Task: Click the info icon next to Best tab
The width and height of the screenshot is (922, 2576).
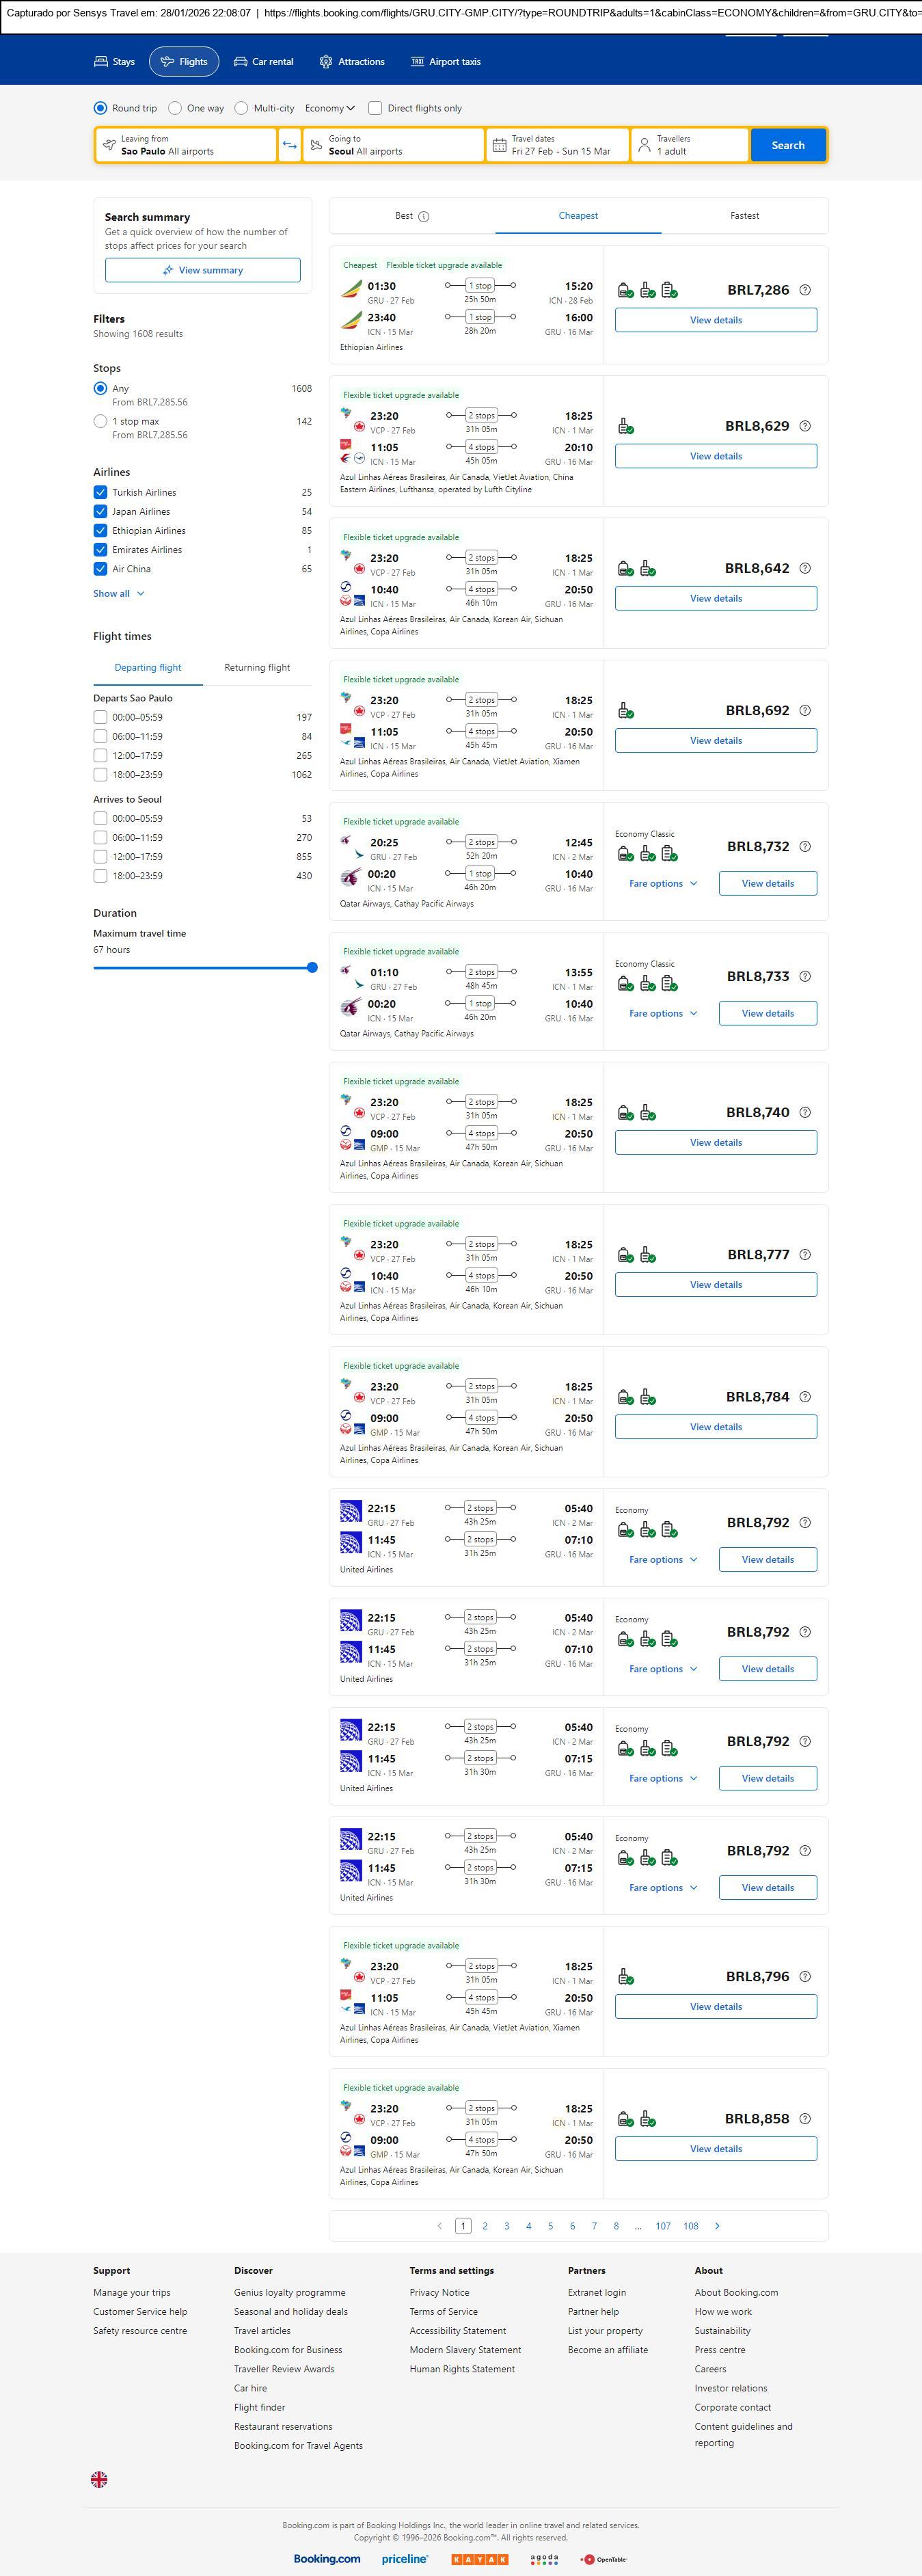Action: (x=424, y=217)
